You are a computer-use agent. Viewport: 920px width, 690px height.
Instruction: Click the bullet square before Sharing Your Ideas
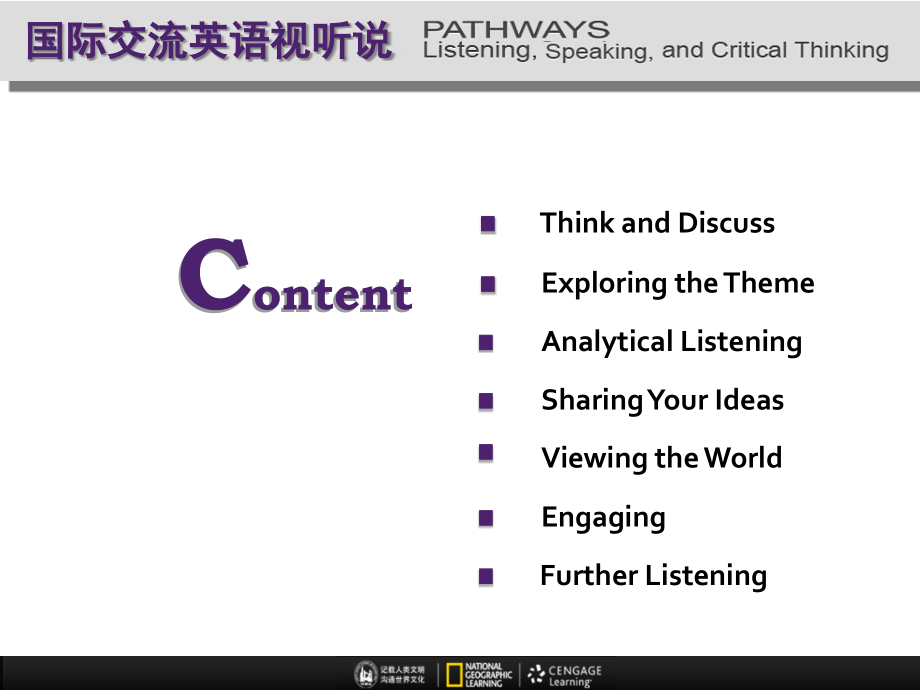click(486, 401)
